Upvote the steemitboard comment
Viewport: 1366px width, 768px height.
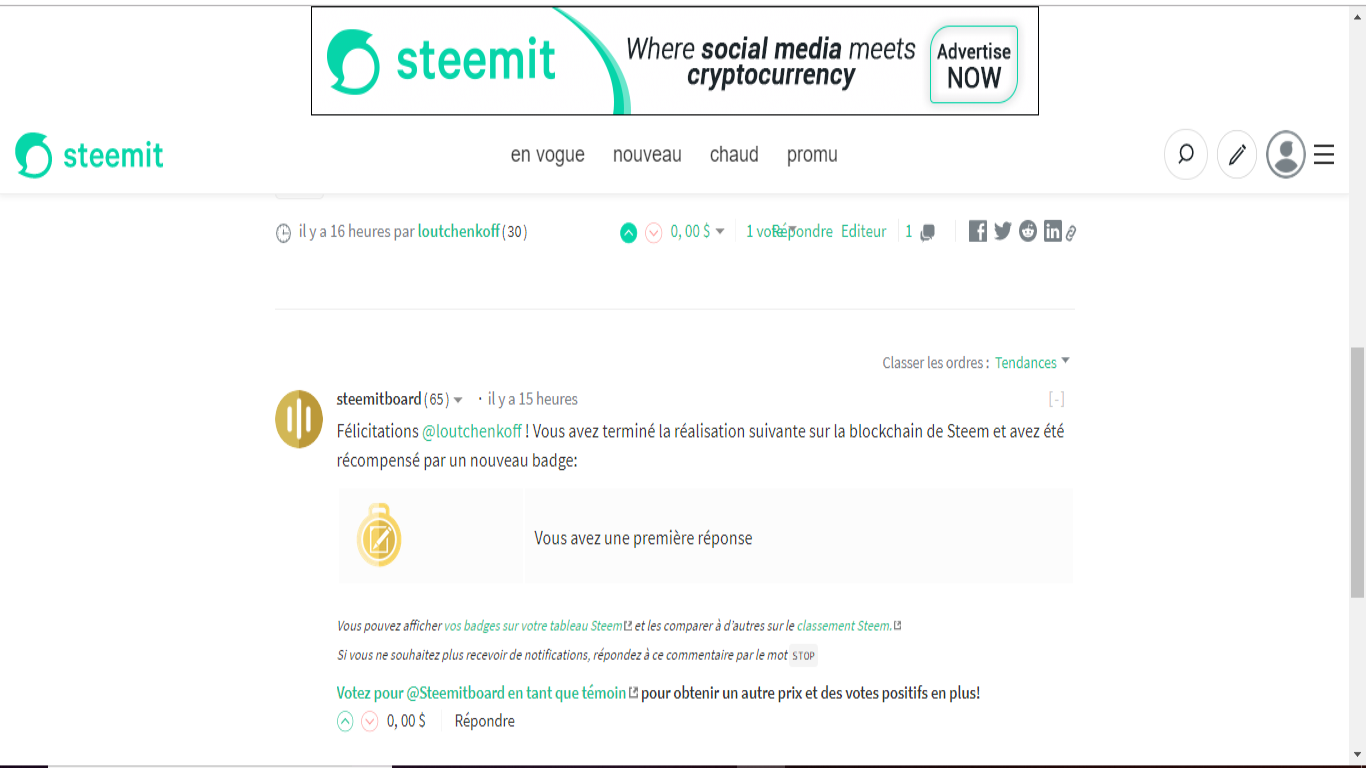click(x=345, y=721)
